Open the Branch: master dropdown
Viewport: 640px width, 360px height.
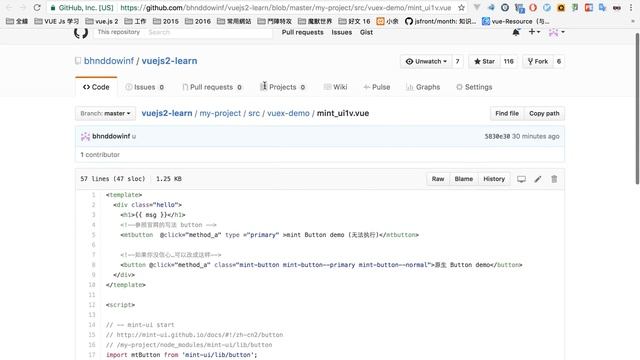click(x=105, y=113)
